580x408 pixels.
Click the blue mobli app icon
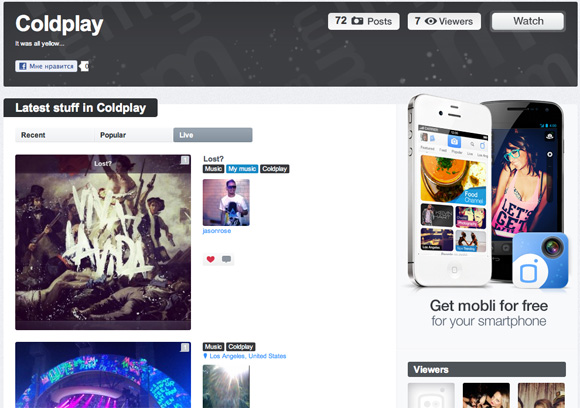(540, 260)
